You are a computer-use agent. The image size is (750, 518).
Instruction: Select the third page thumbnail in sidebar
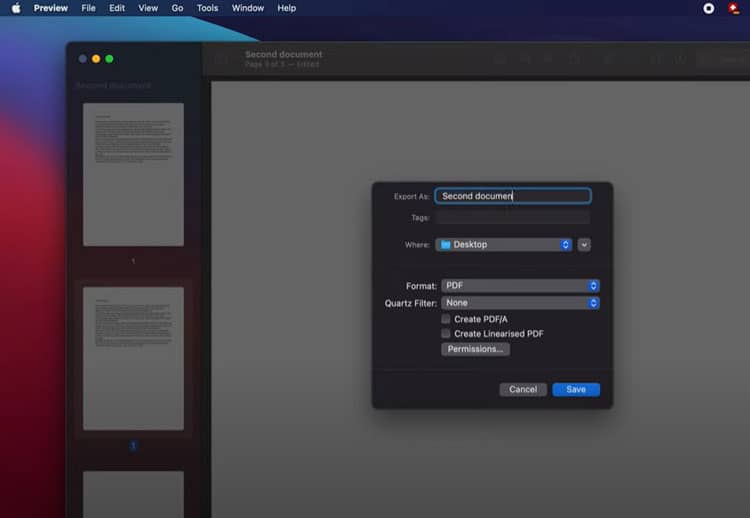point(133,494)
